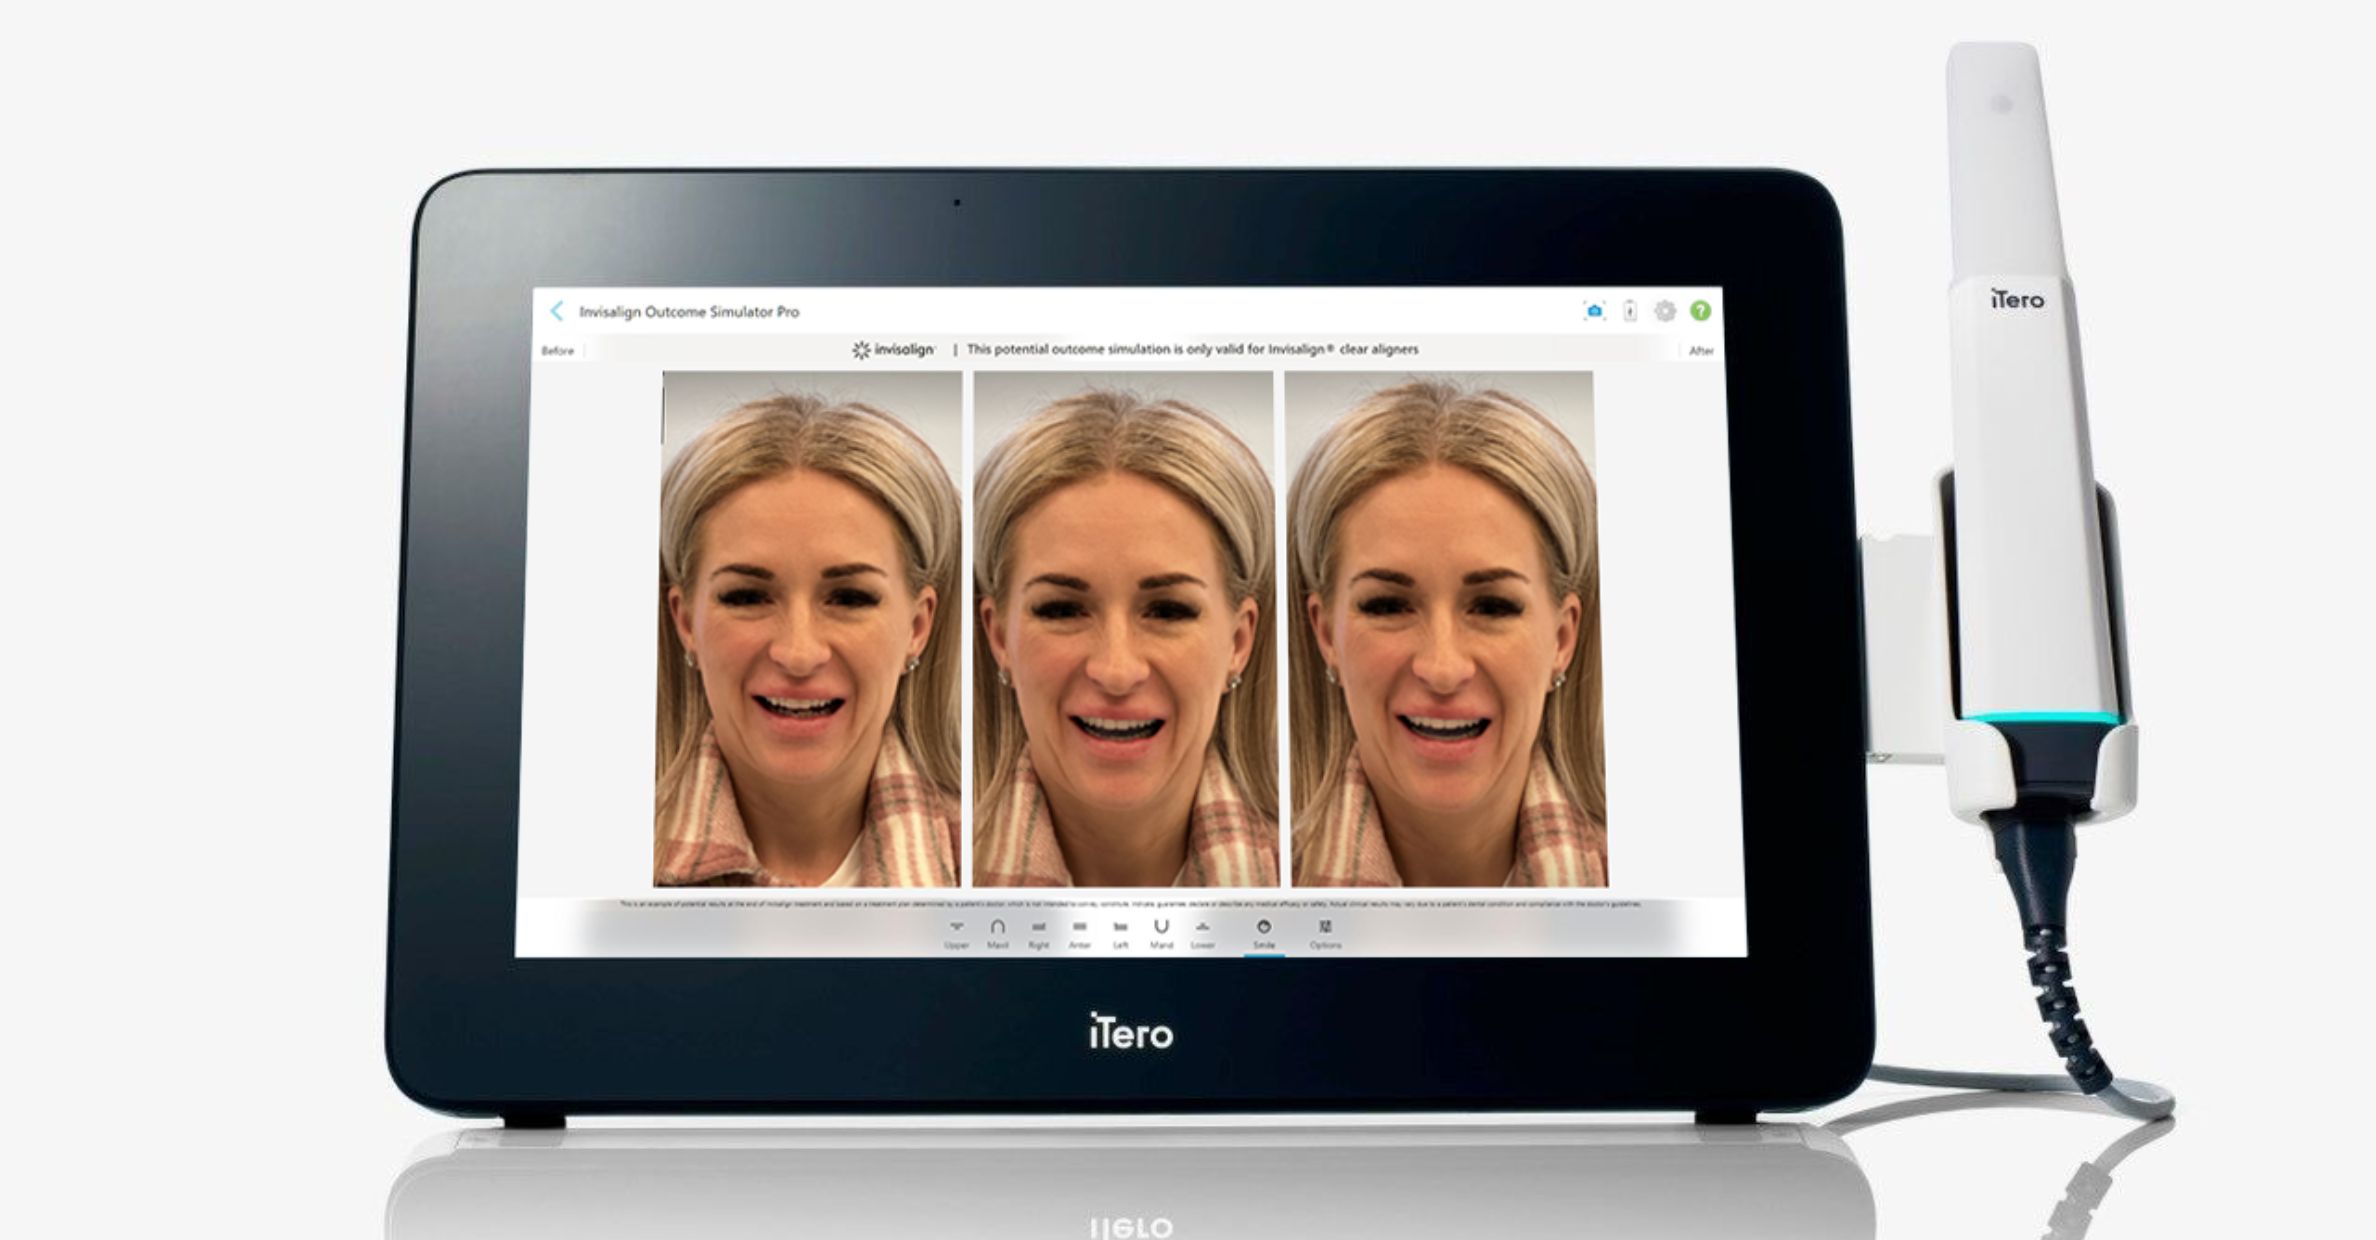Select the left before face photo

pos(808,629)
